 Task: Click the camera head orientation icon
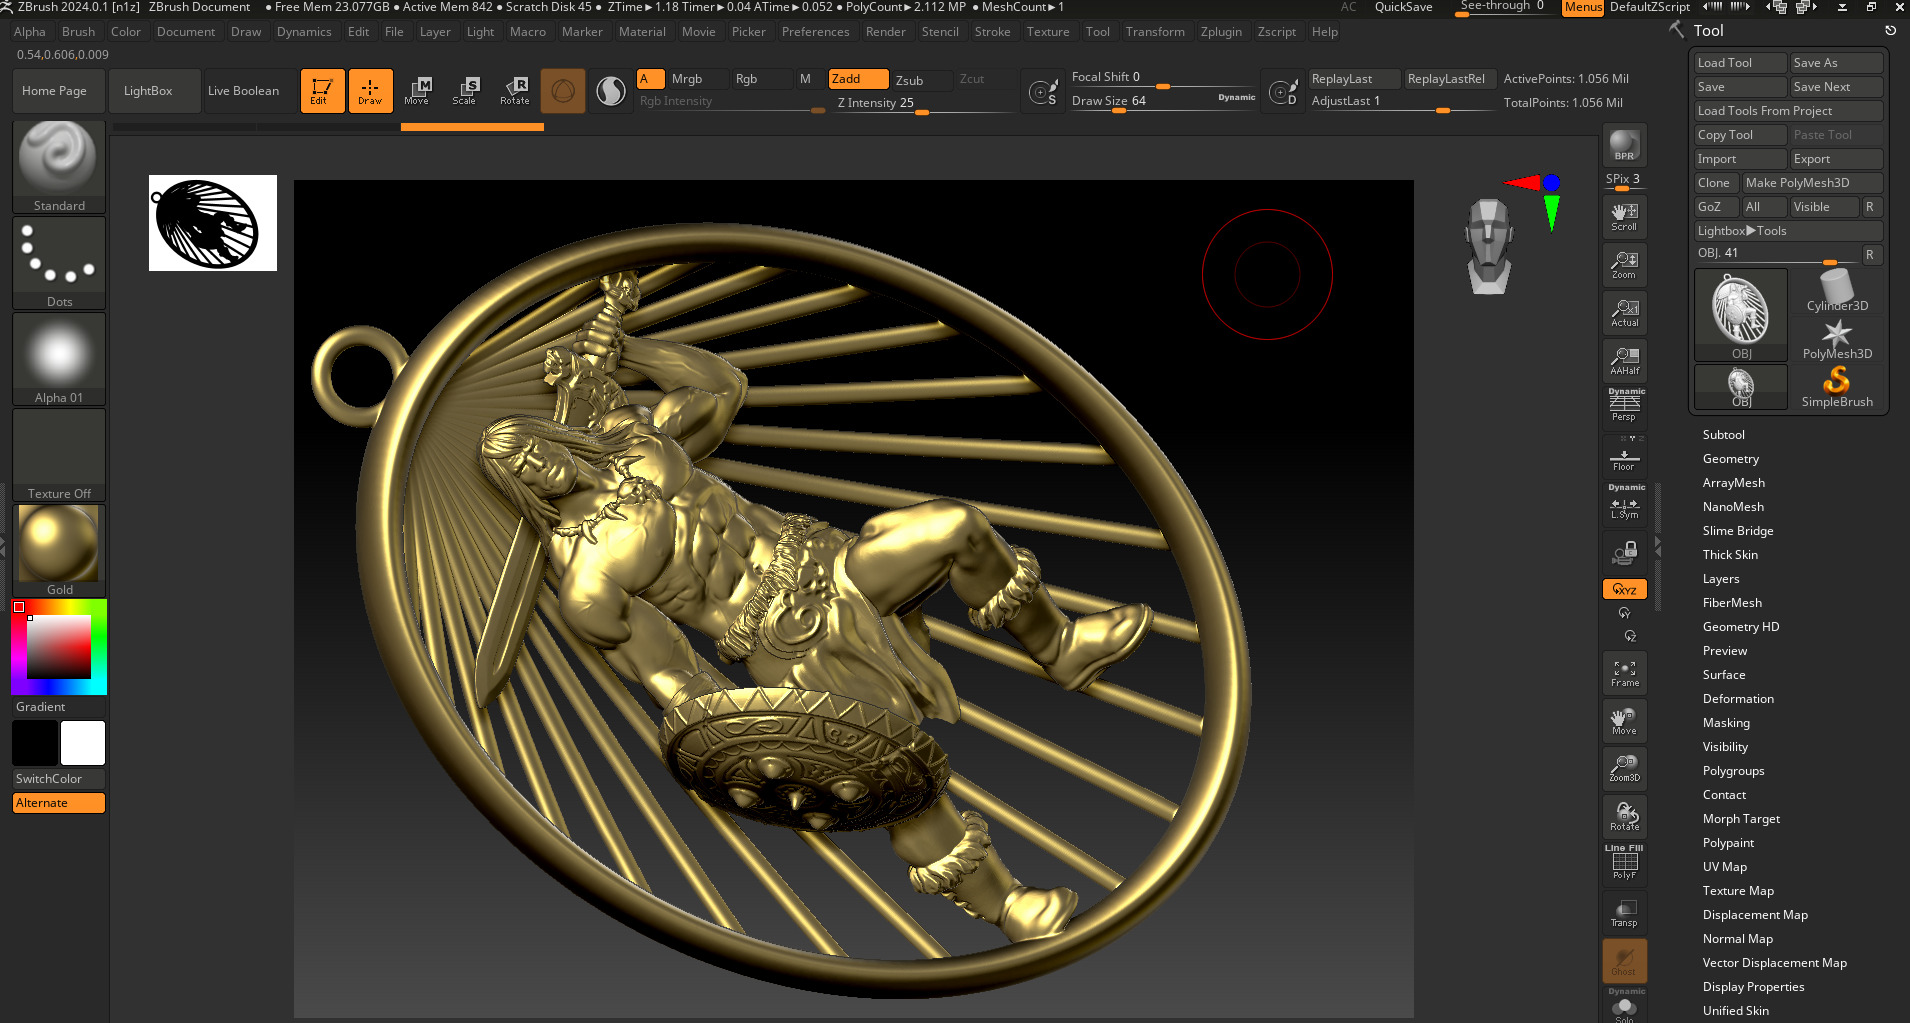(x=1489, y=246)
